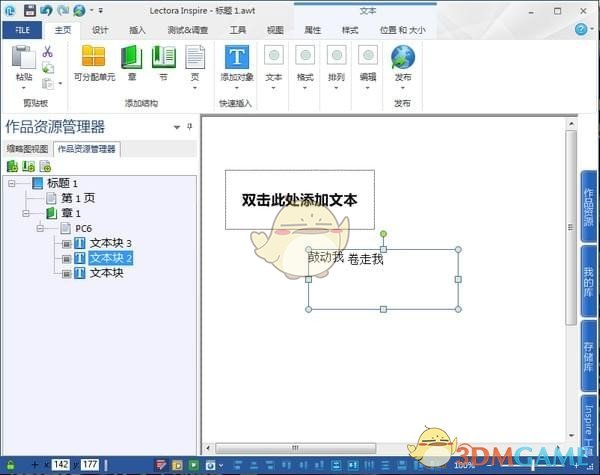Open the FILE menu button
Image resolution: width=600 pixels, height=475 pixels.
coord(22,30)
